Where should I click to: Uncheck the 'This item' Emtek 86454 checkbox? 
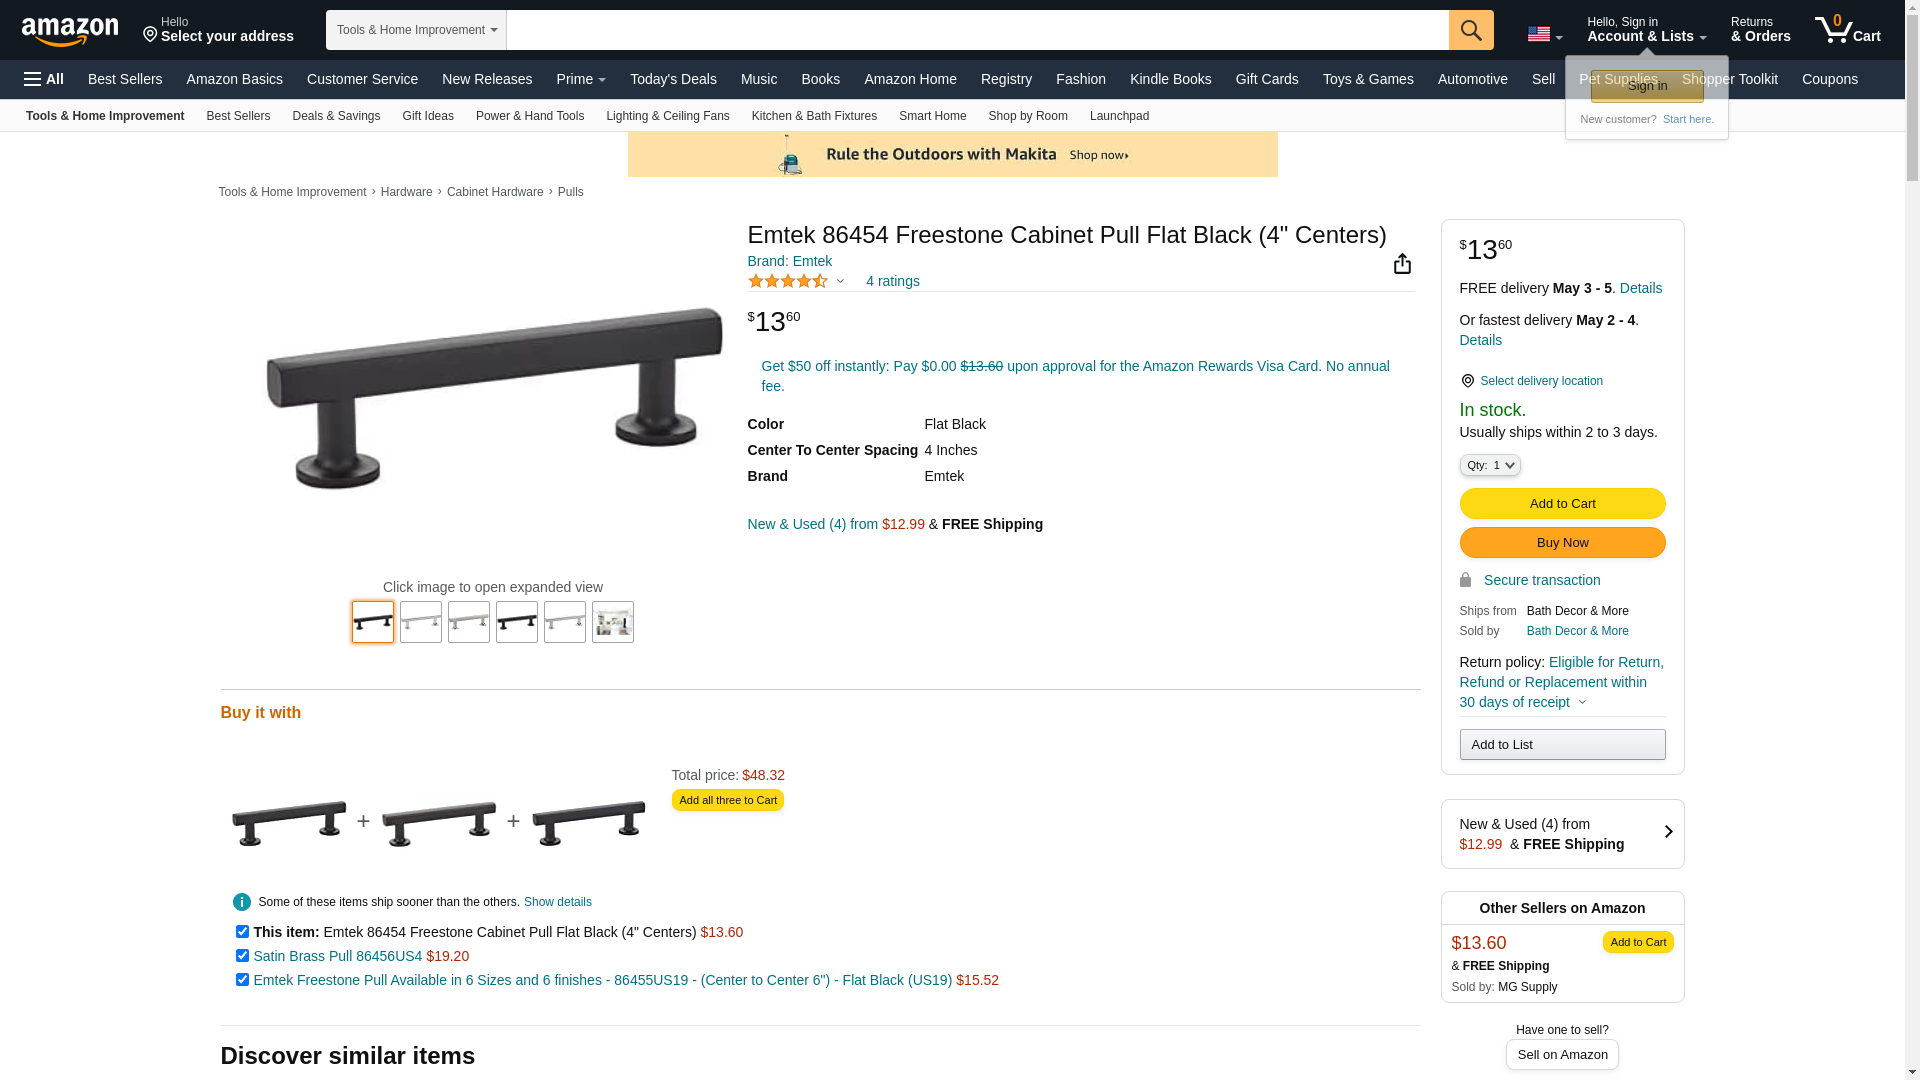(x=242, y=932)
